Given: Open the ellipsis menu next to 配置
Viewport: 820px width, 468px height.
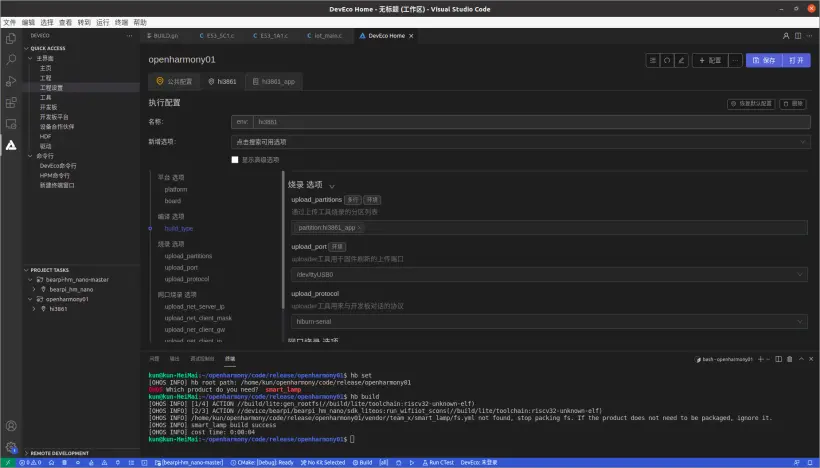Looking at the screenshot, I should click(x=735, y=61).
